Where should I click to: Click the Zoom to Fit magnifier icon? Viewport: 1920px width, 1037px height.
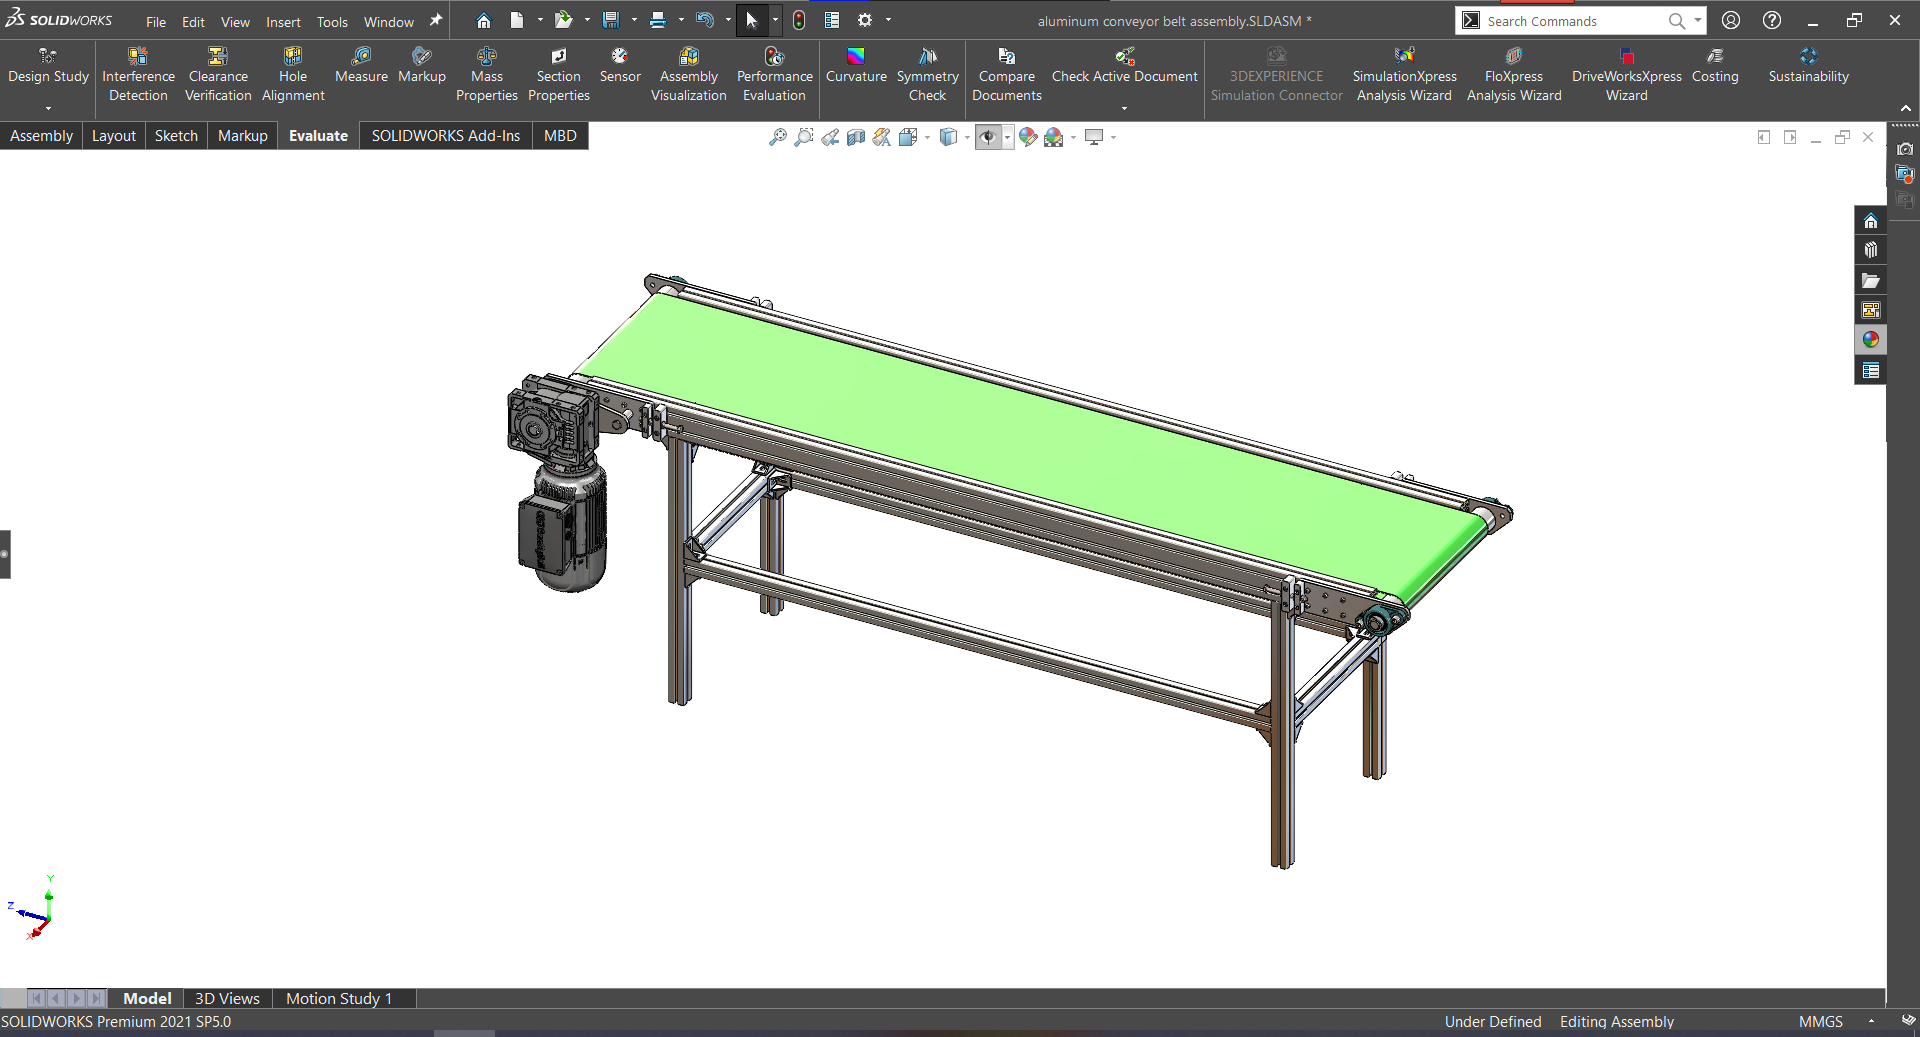pyautogui.click(x=777, y=137)
